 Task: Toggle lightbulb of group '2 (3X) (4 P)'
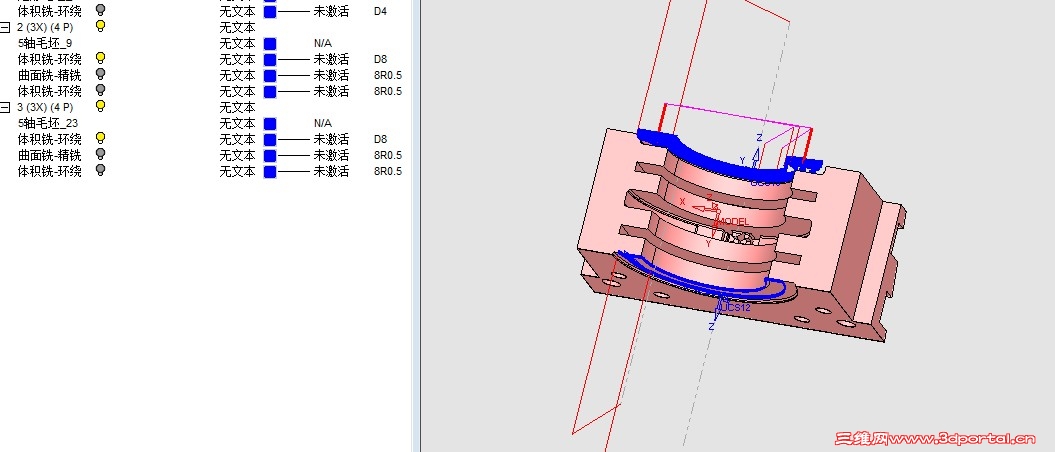100,26
